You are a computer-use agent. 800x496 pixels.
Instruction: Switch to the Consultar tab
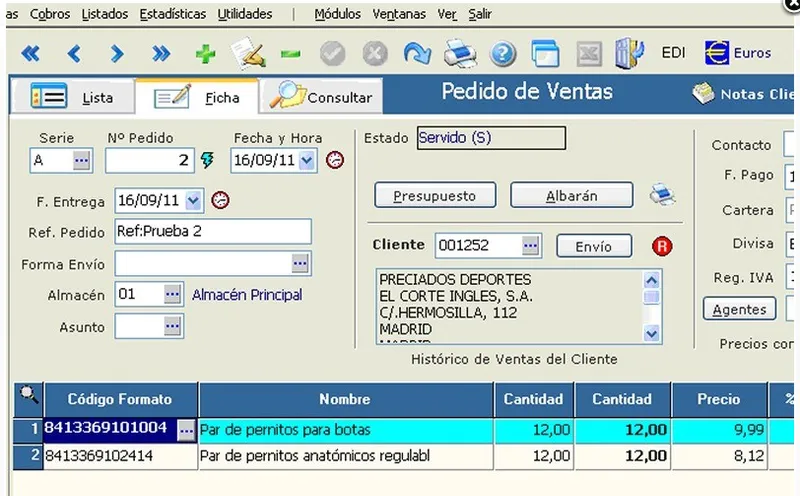click(321, 96)
